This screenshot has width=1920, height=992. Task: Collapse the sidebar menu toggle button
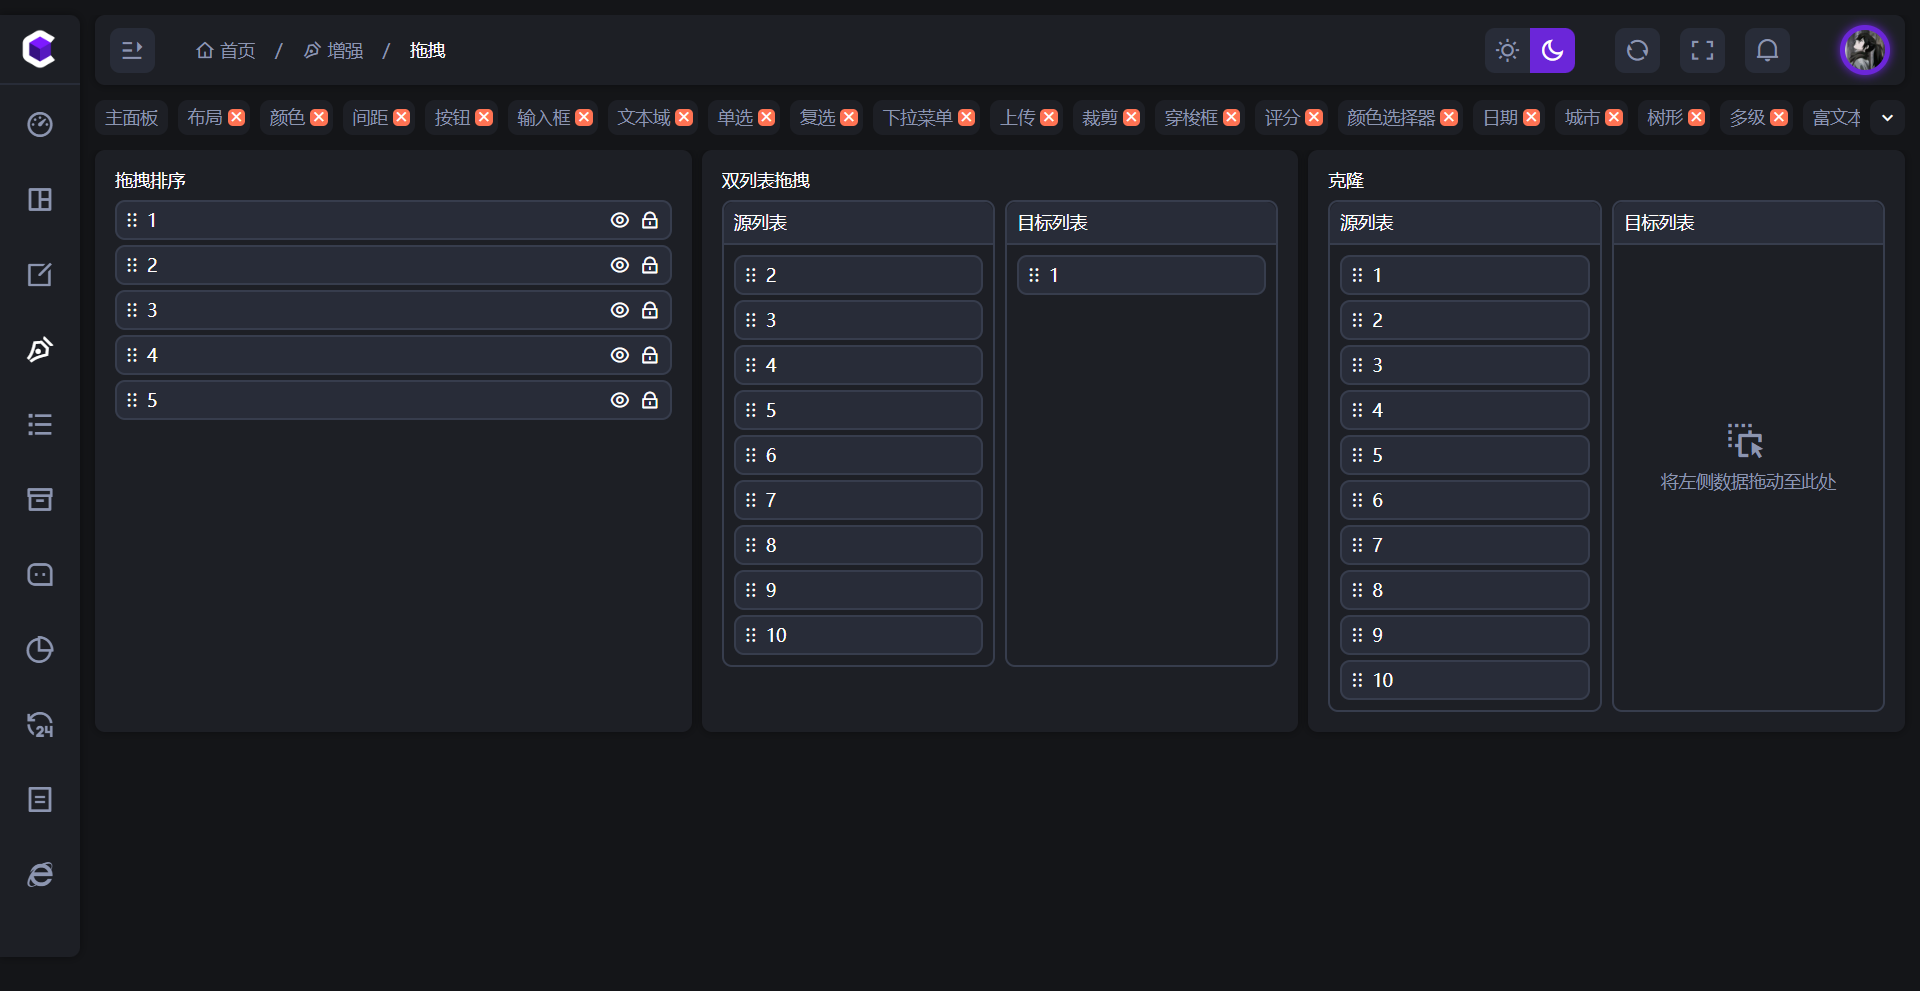pos(132,50)
